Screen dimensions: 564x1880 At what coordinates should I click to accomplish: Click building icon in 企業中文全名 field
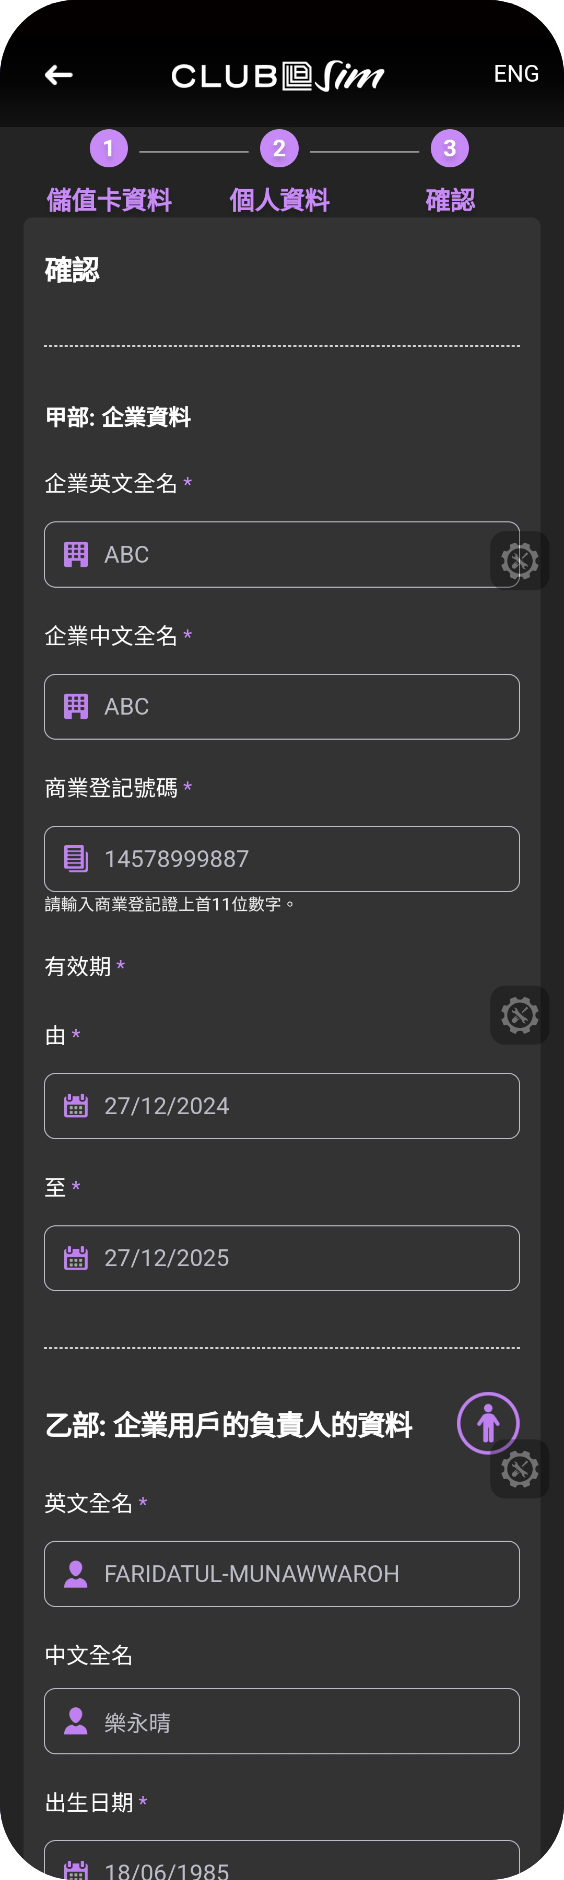pos(76,706)
